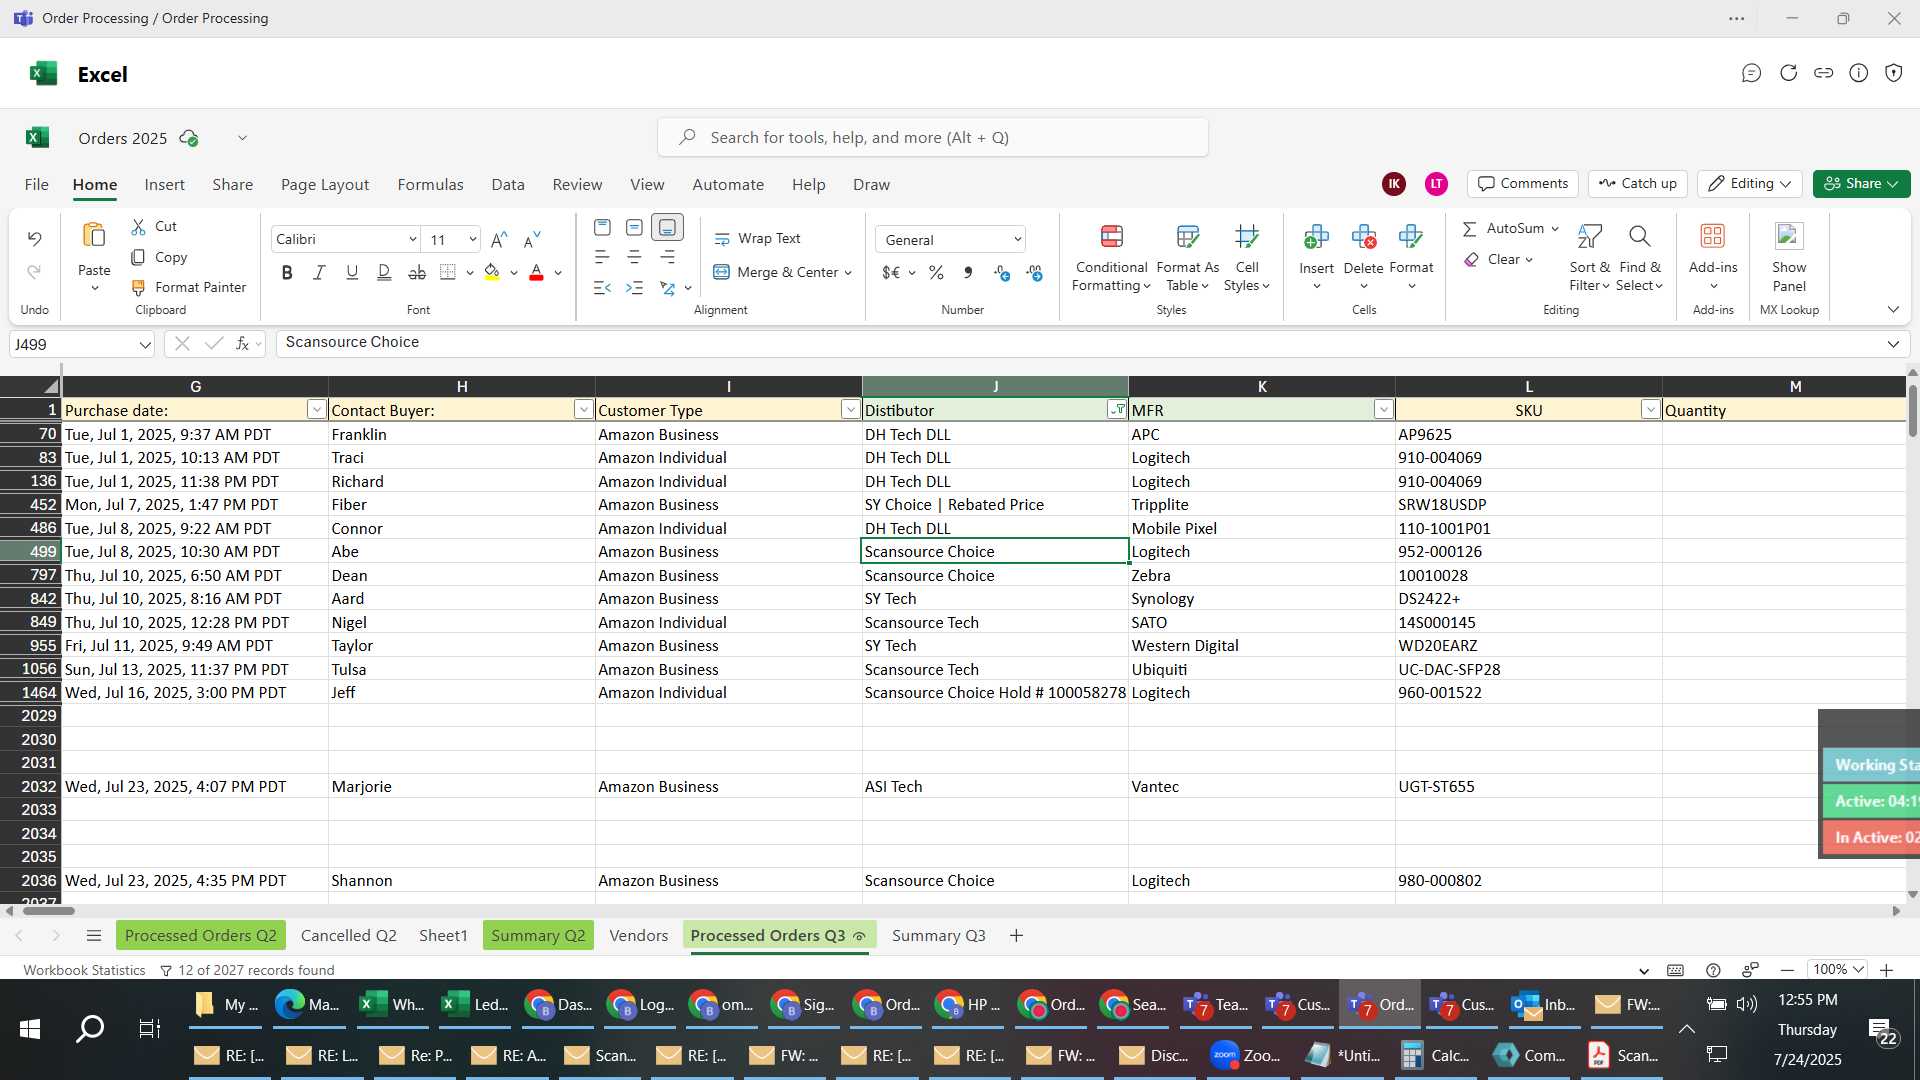The image size is (1920, 1080).
Task: Open the font size 11 dropdown
Action: coord(472,239)
